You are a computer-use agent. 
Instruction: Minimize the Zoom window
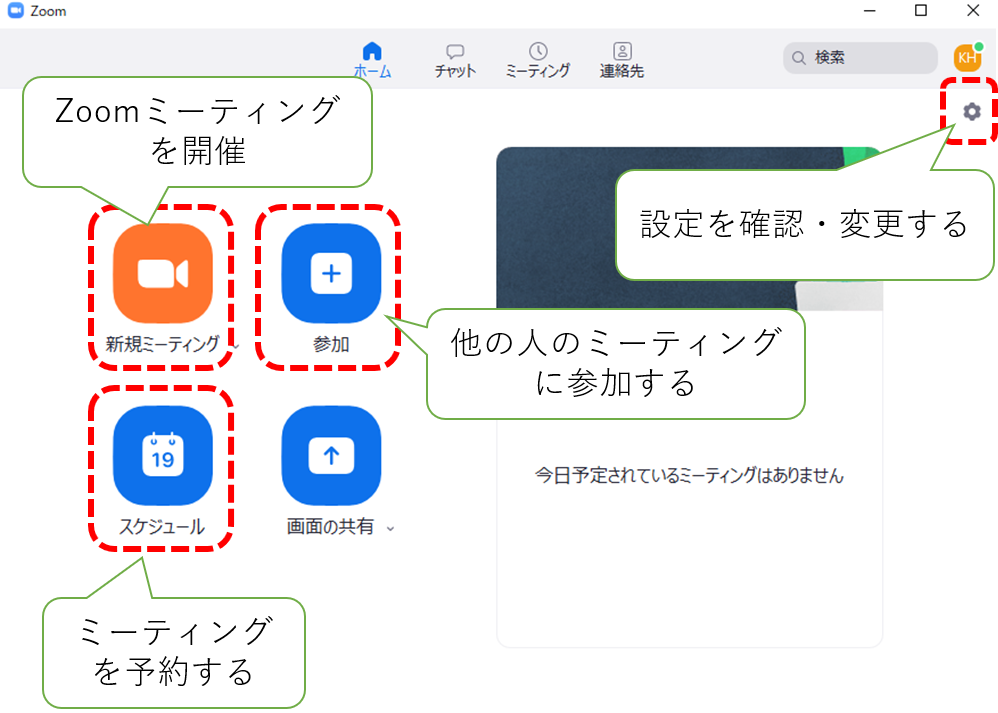869,11
